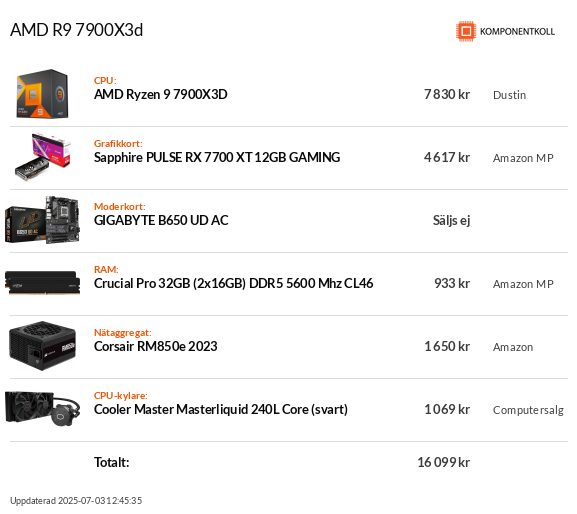577x514 pixels.
Task: Click the Cooler Master liquid cooler image
Action: click(x=42, y=409)
